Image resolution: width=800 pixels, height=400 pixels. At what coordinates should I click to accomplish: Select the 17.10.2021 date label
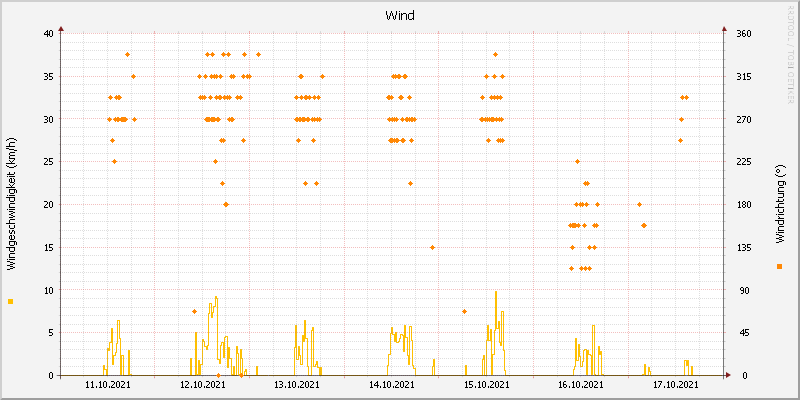click(676, 384)
